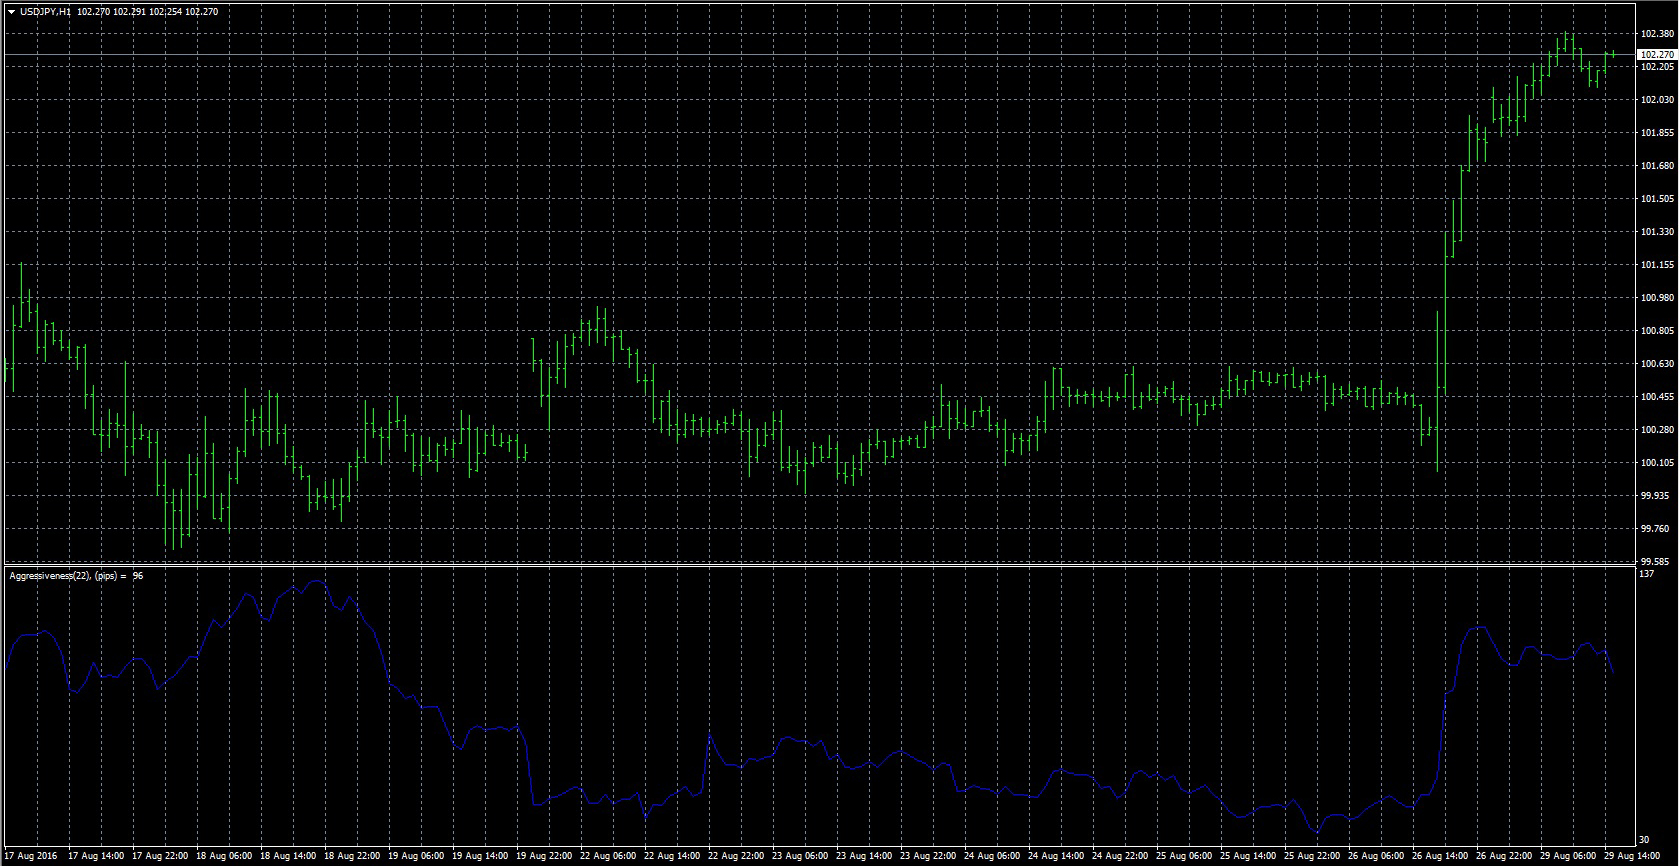Click the 99.760 price axis label

coord(1655,529)
